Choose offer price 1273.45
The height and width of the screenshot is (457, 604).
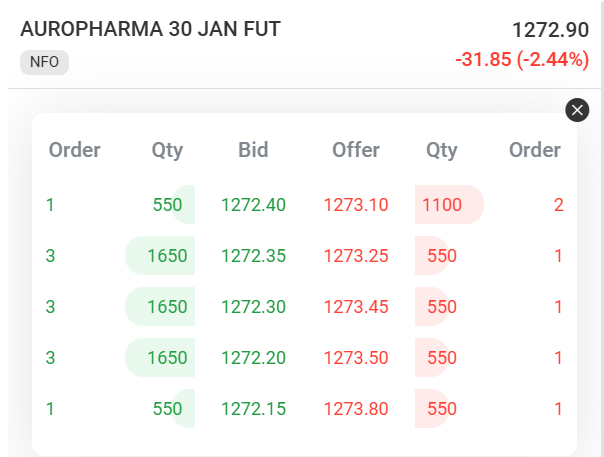tap(356, 307)
